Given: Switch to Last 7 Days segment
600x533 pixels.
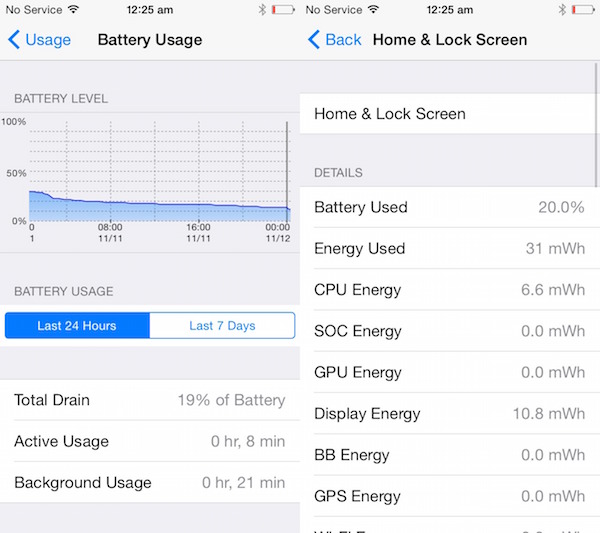Looking at the screenshot, I should [222, 326].
